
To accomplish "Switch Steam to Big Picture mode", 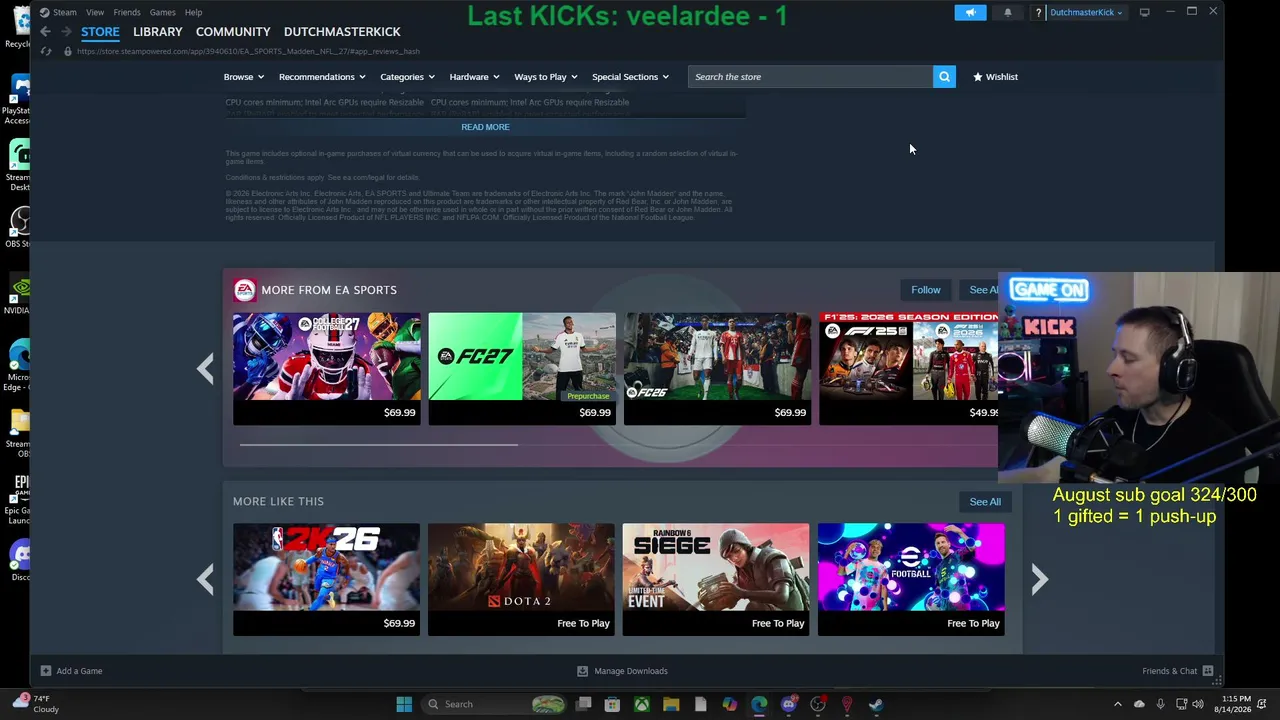I will coord(1144,12).
